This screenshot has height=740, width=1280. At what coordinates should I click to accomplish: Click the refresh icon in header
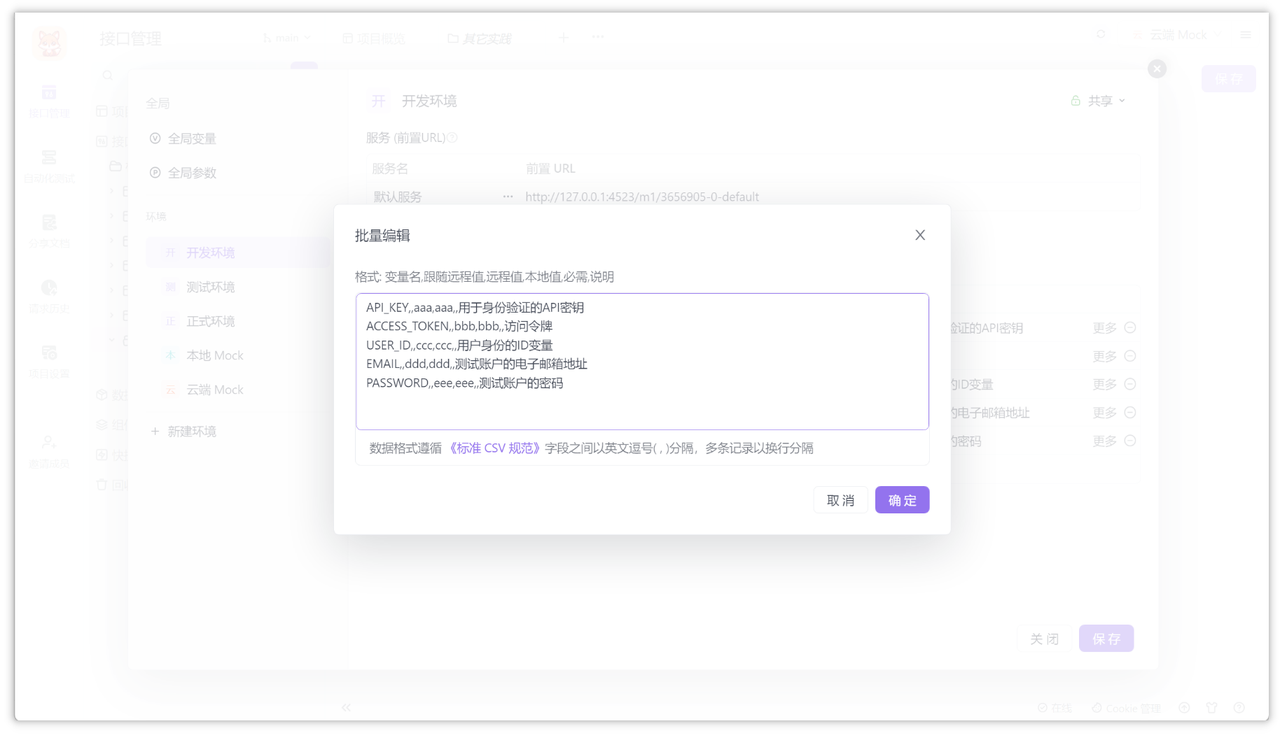[x=1101, y=35]
